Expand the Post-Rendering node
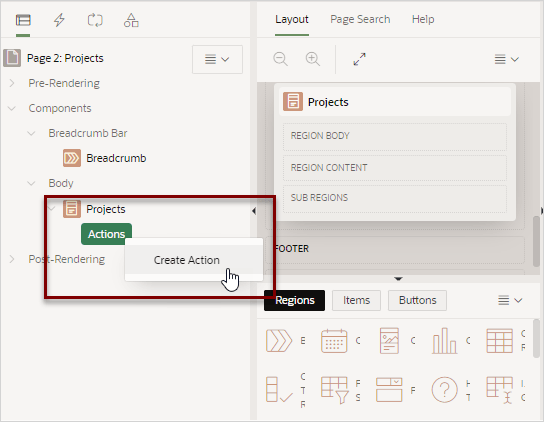The height and width of the screenshot is (422, 544). 12,259
